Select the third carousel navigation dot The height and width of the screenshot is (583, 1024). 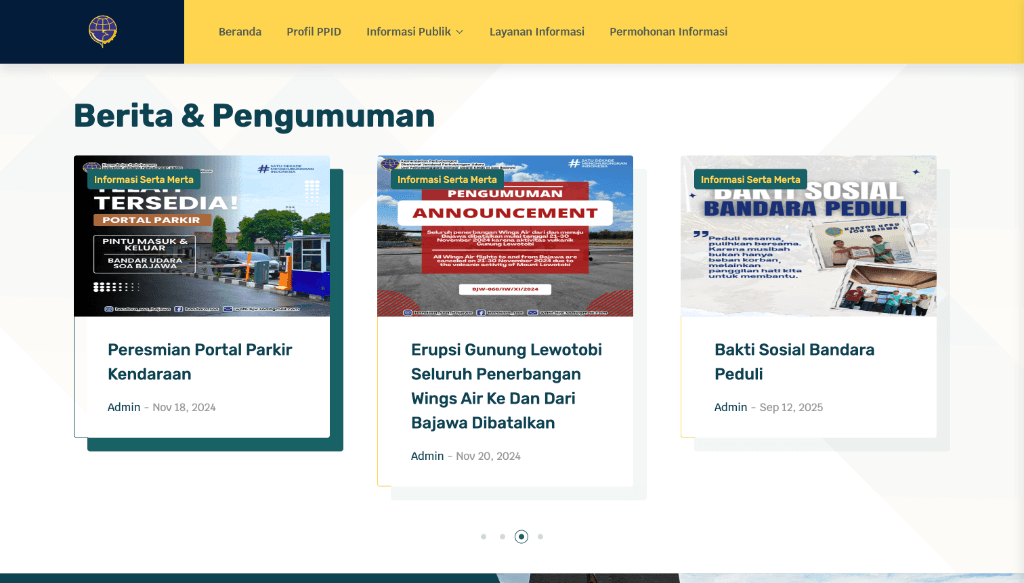pyautogui.click(x=521, y=536)
